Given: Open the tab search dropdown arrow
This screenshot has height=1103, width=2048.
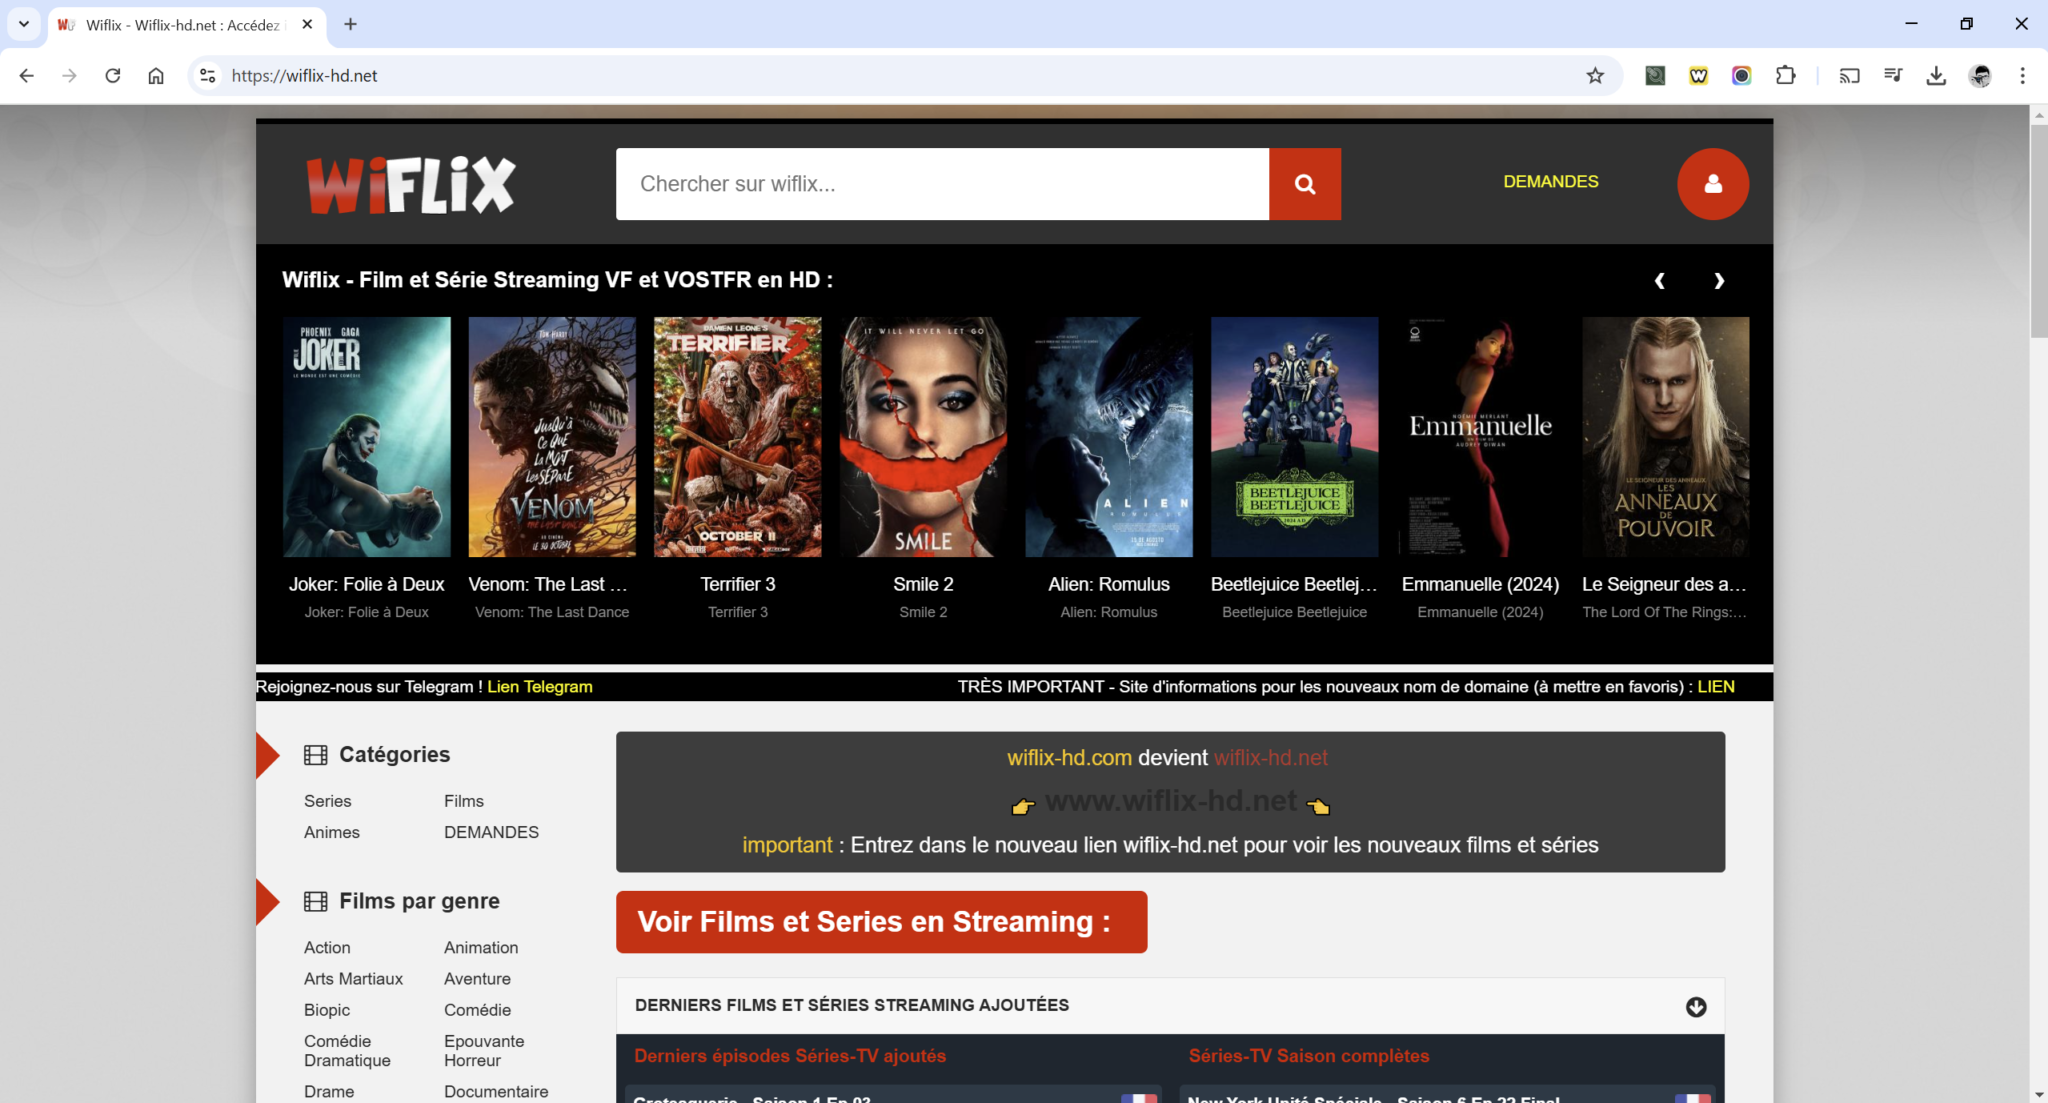Looking at the screenshot, I should 24,24.
